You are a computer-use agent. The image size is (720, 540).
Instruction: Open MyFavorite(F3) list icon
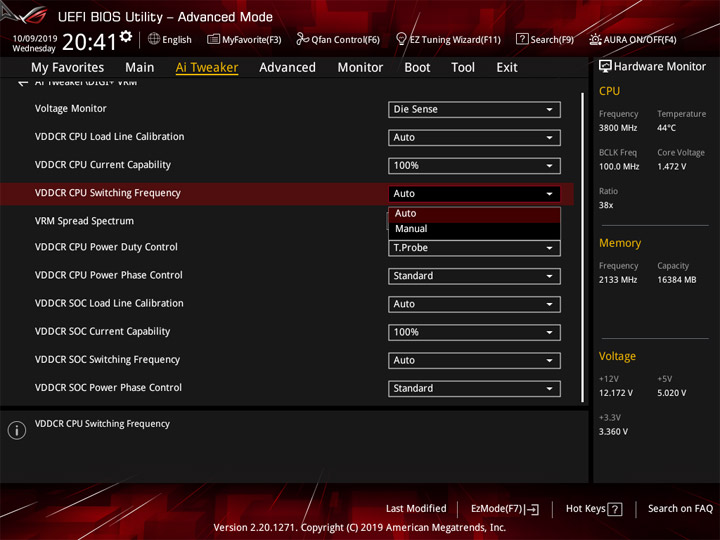click(213, 39)
